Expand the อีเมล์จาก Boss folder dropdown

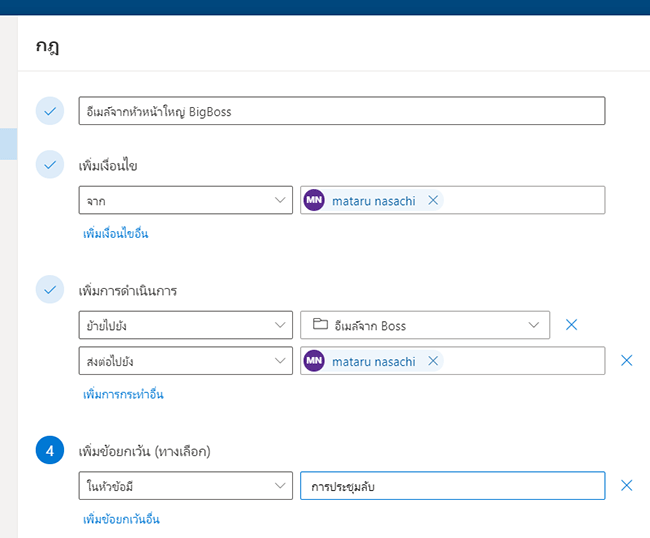[425, 325]
